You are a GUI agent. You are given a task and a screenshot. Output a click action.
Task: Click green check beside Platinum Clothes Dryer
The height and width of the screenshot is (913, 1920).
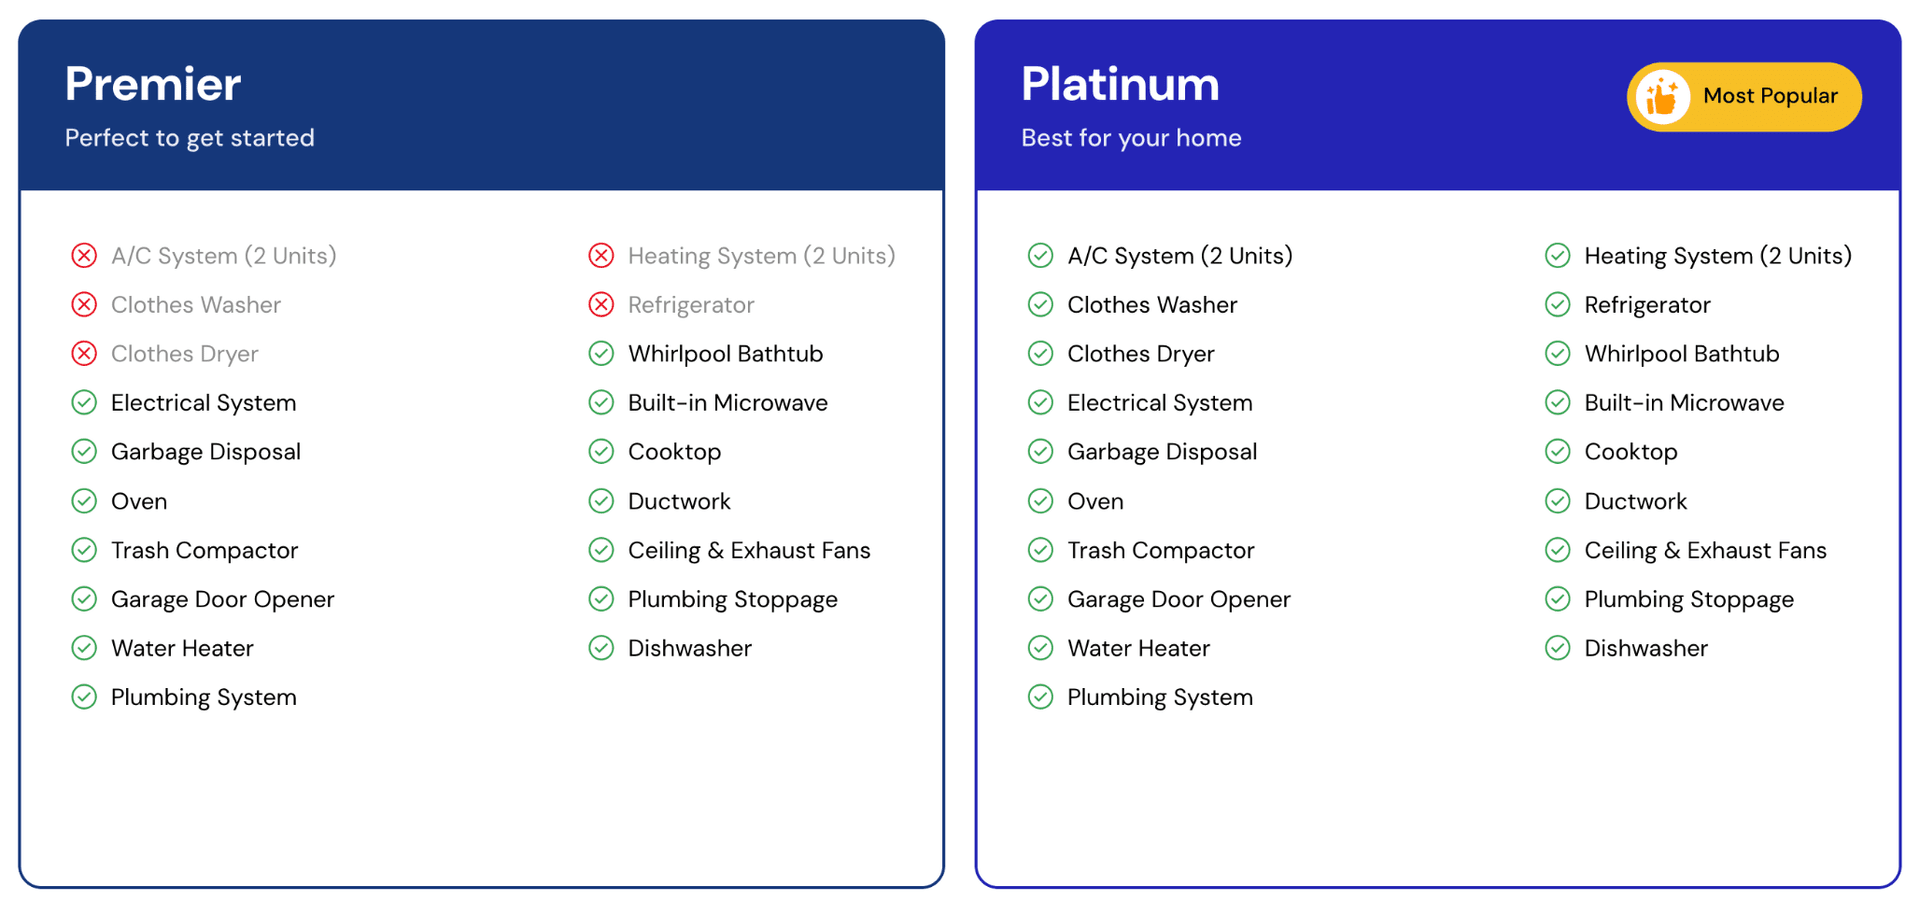click(x=1040, y=354)
